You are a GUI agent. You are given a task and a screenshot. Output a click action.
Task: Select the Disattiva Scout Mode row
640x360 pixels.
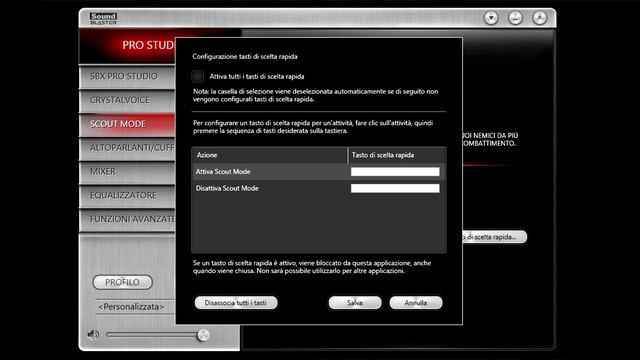319,188
